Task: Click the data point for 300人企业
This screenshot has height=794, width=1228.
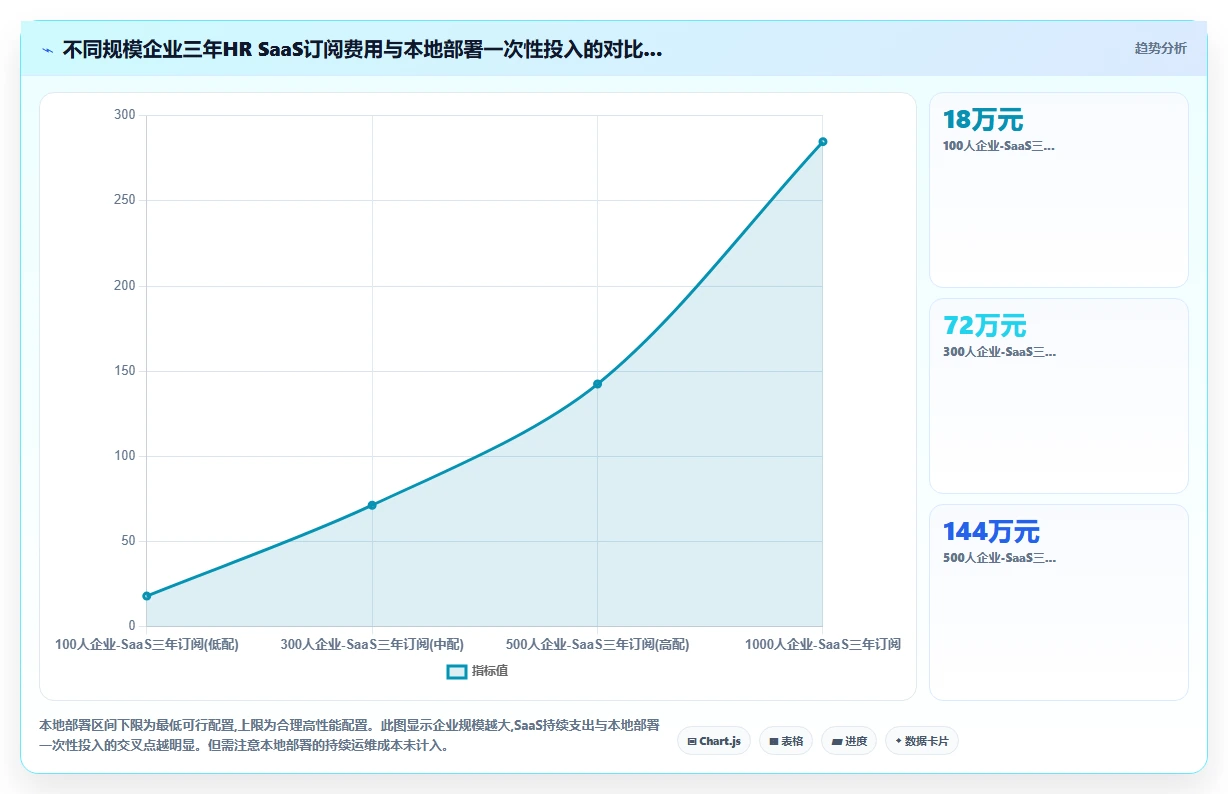Action: click(372, 505)
